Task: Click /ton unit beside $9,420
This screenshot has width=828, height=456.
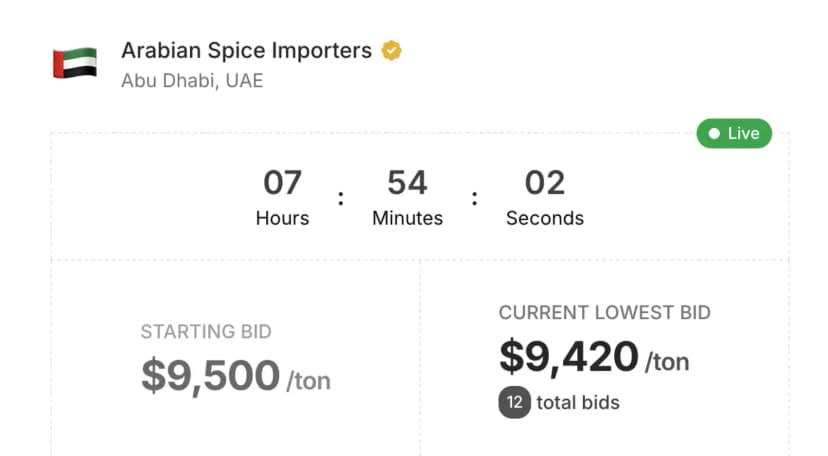Action: [667, 362]
